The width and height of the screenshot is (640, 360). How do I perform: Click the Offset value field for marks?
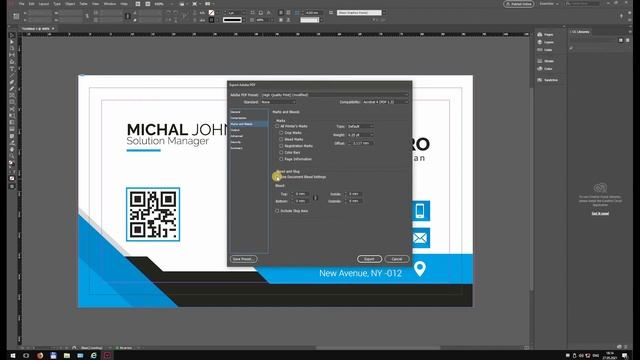click(x=362, y=143)
